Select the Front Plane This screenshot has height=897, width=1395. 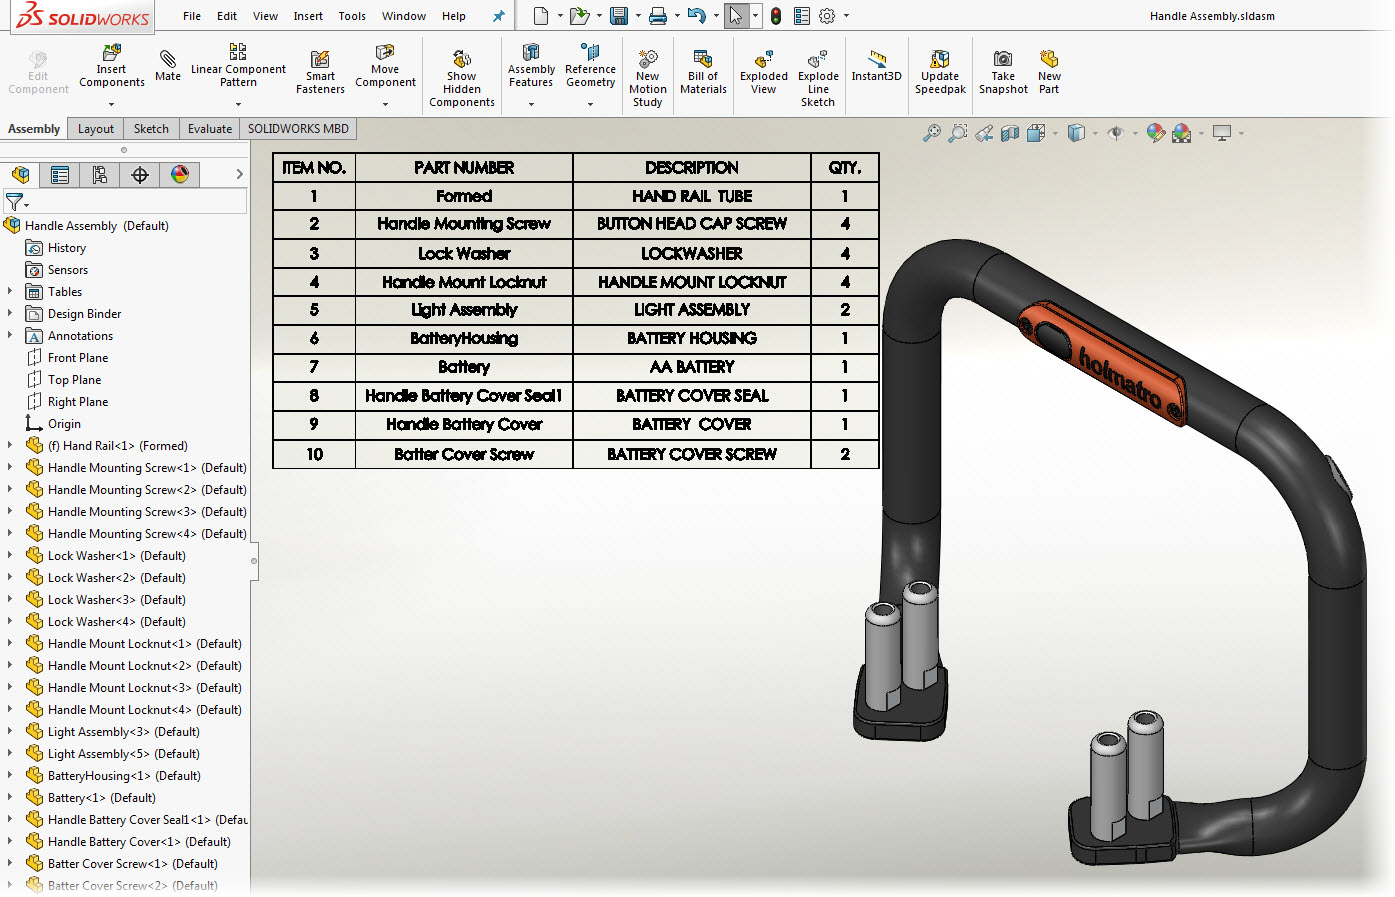coord(77,358)
